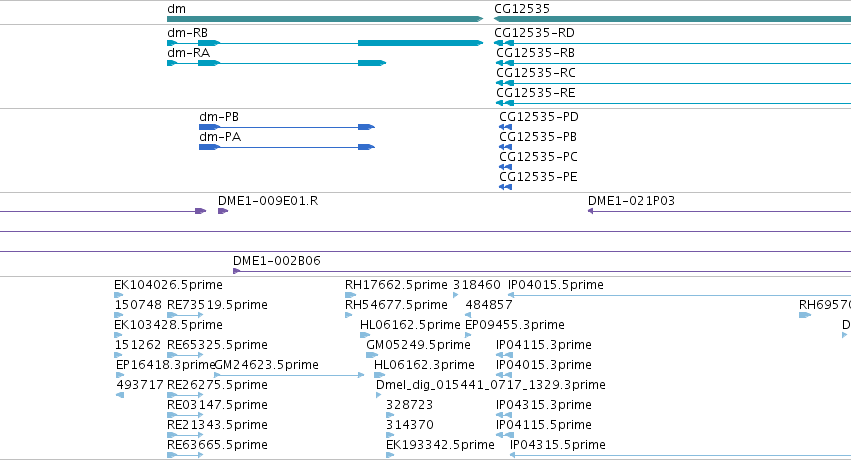
Task: Click the GM24623.5prime EST alignment line
Action: tap(289, 375)
